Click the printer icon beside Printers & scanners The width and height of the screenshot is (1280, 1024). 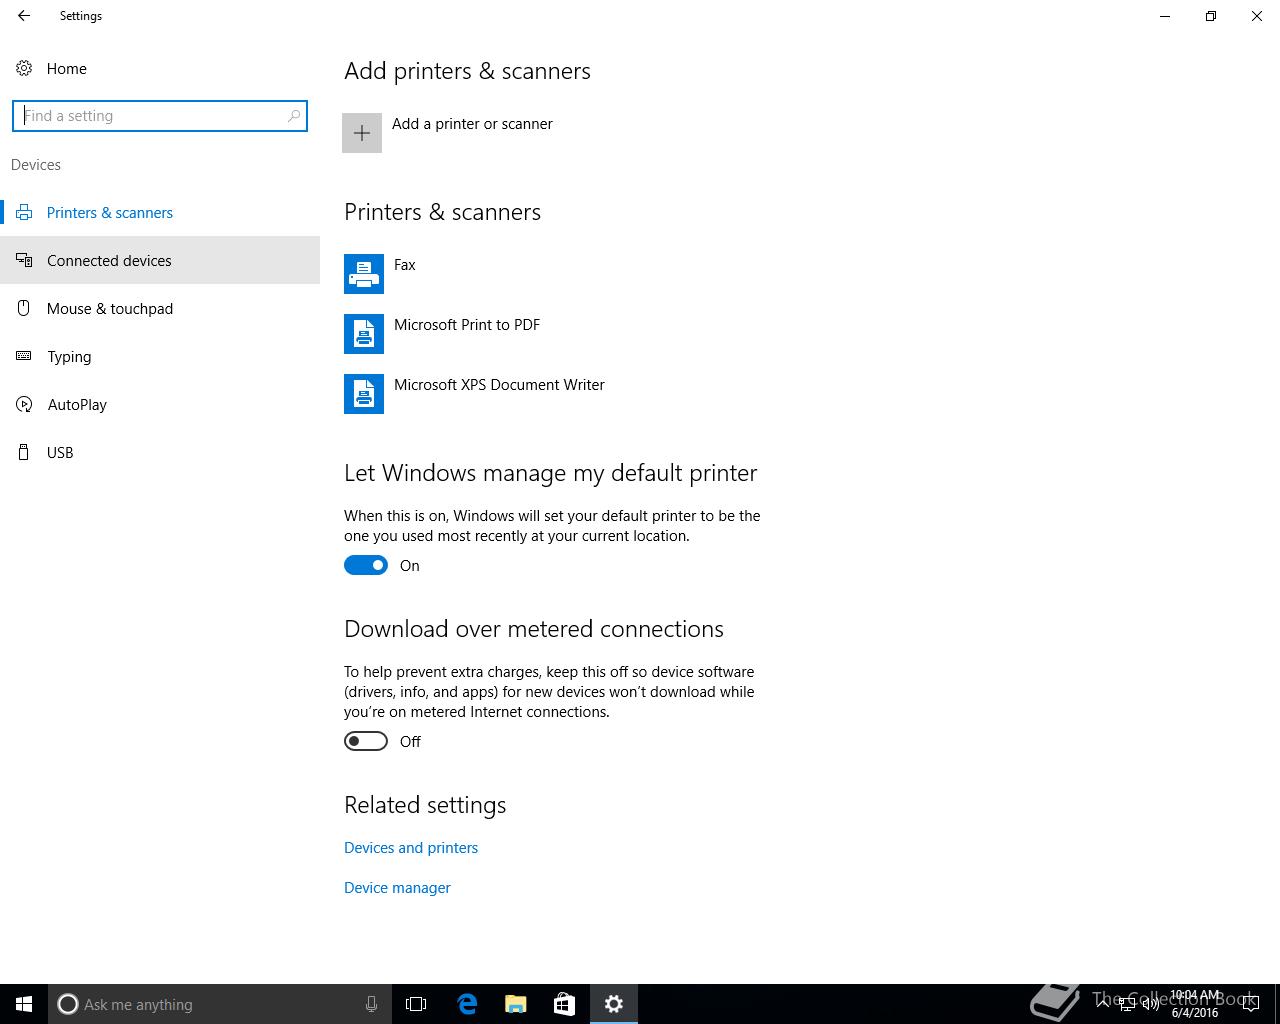tap(24, 212)
